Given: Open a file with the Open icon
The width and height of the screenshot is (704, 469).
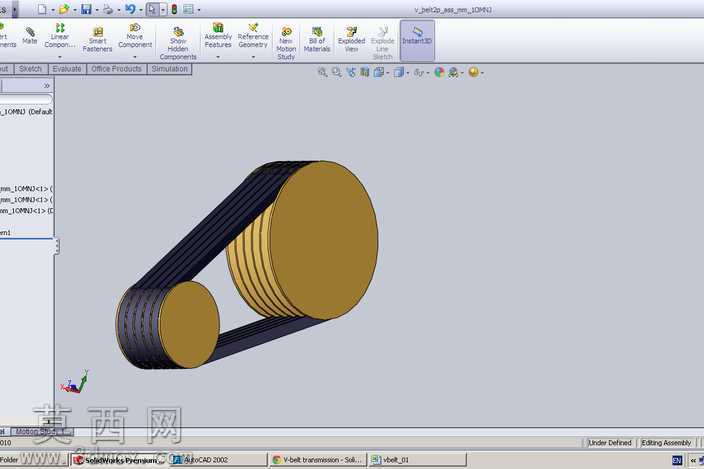Looking at the screenshot, I should pyautogui.click(x=64, y=9).
